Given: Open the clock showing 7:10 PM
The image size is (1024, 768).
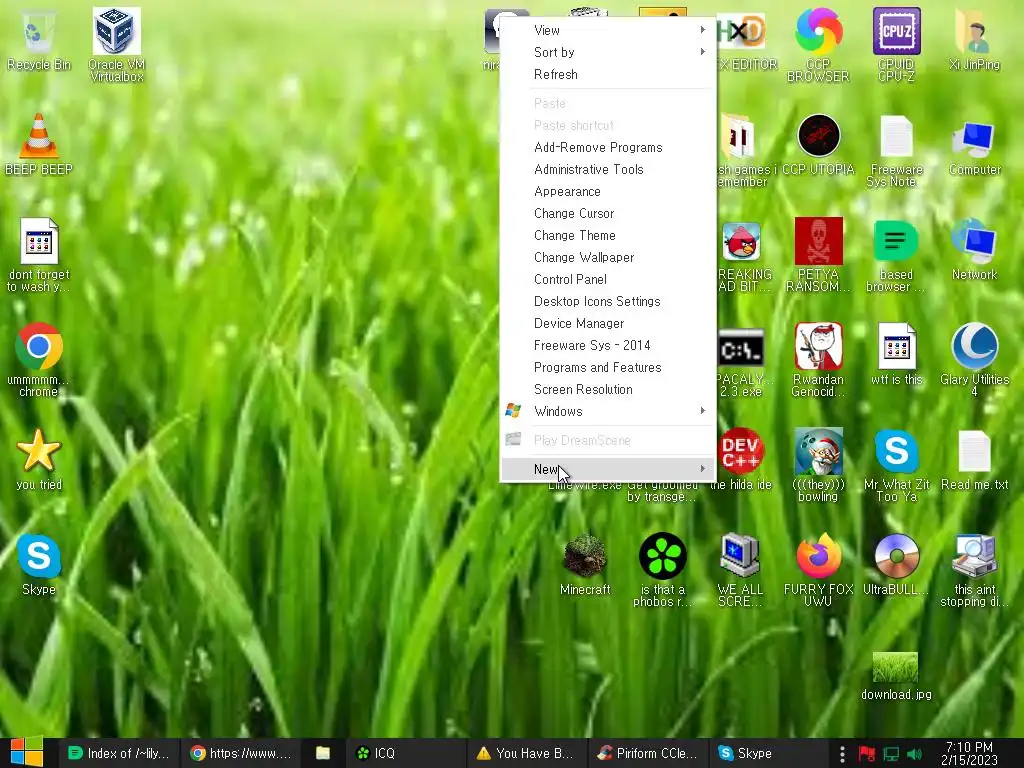Looking at the screenshot, I should click(x=969, y=753).
